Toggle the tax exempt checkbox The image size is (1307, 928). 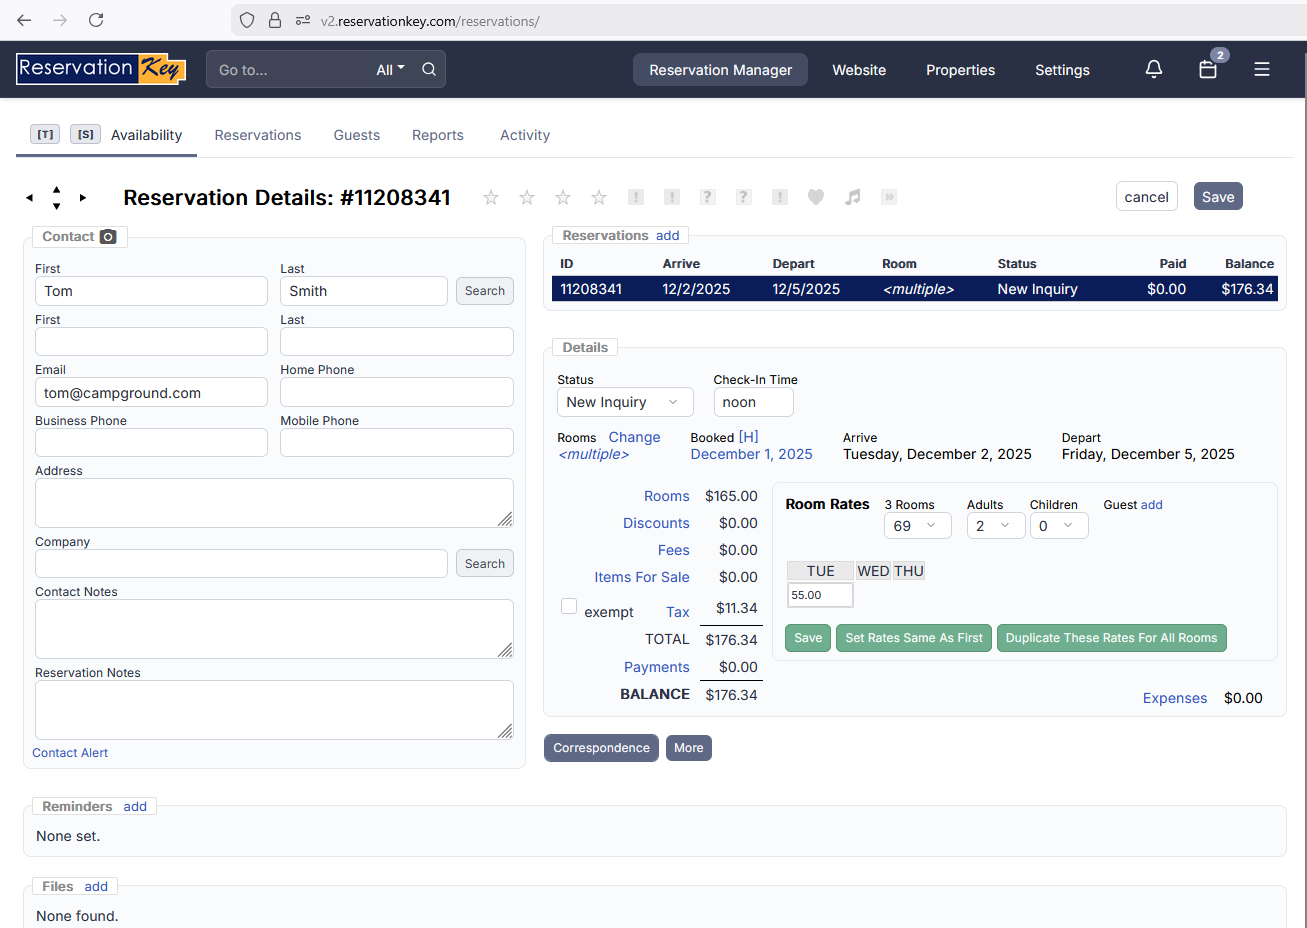click(x=569, y=606)
